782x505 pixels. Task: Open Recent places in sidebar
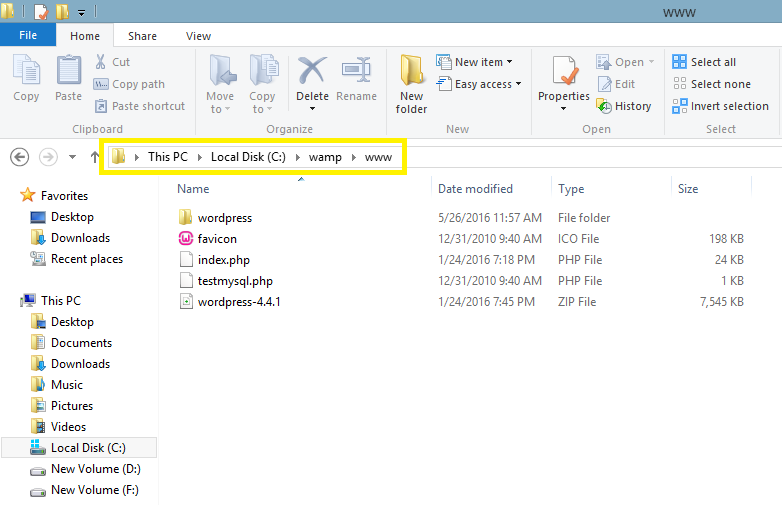(x=87, y=259)
